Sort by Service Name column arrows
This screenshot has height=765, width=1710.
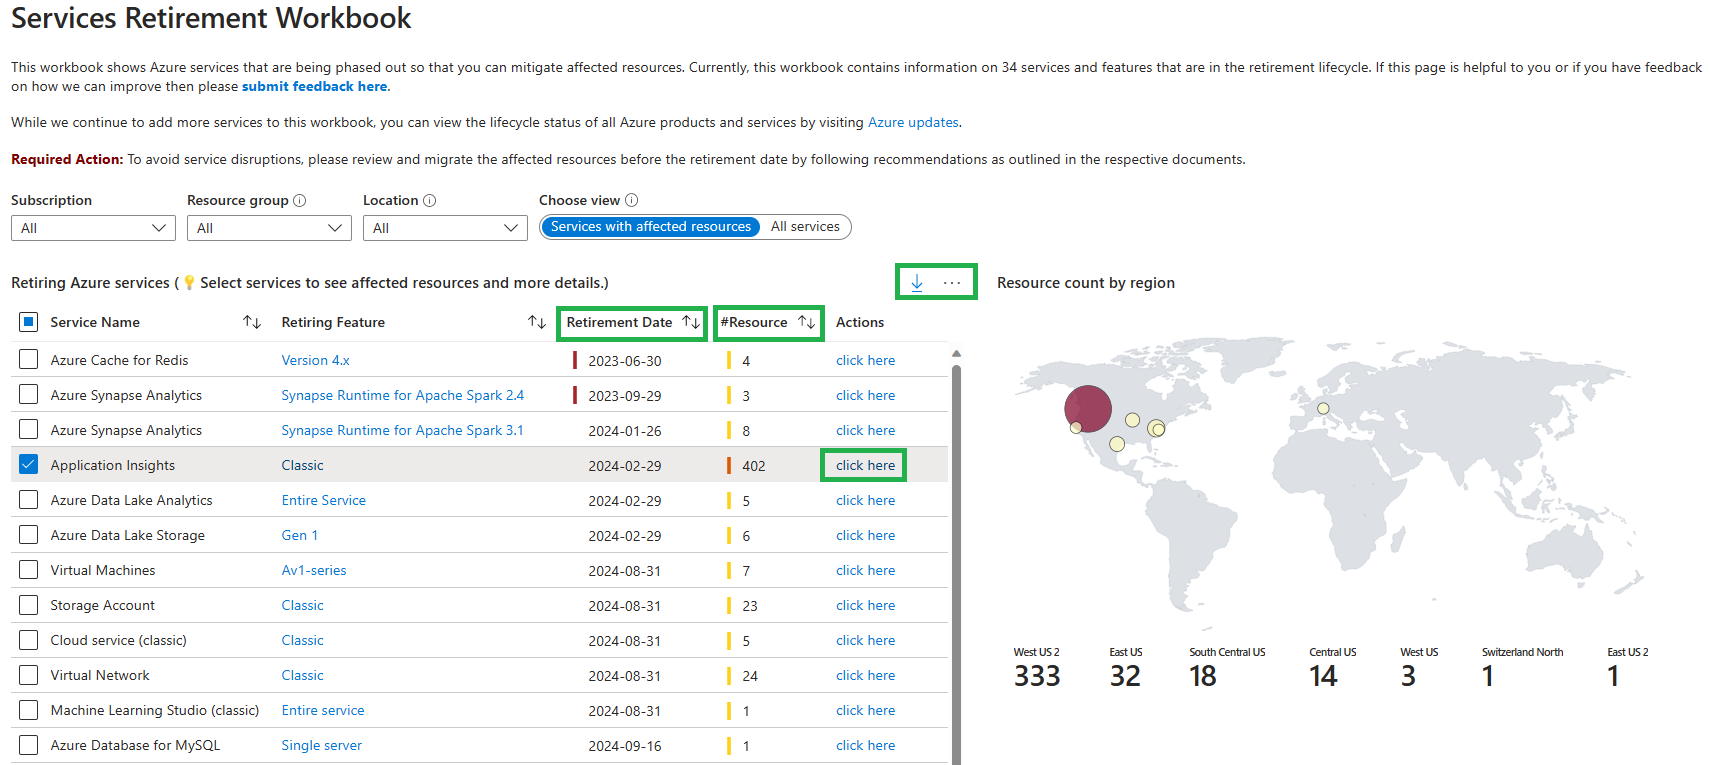point(252,322)
